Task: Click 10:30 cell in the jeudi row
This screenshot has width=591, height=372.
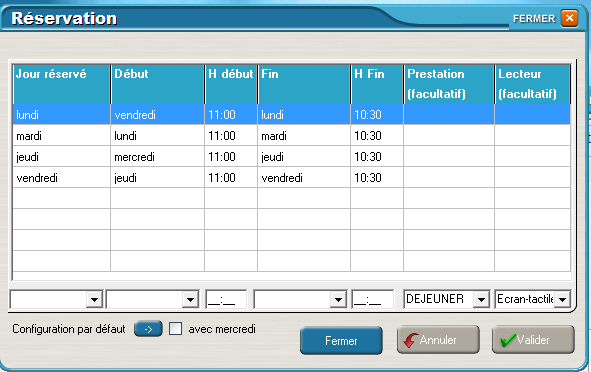Action: click(x=378, y=157)
